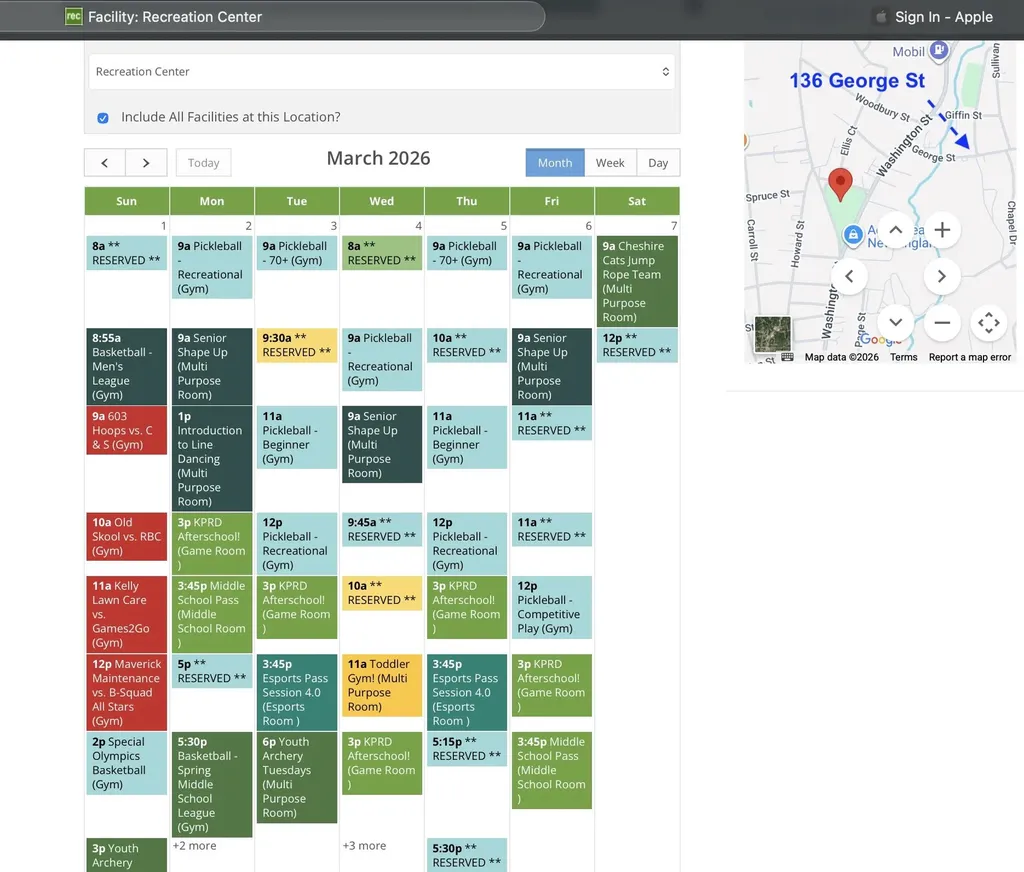Screen dimensions: 1024x872
Task: Select the Month view button
Action: pyautogui.click(x=555, y=163)
